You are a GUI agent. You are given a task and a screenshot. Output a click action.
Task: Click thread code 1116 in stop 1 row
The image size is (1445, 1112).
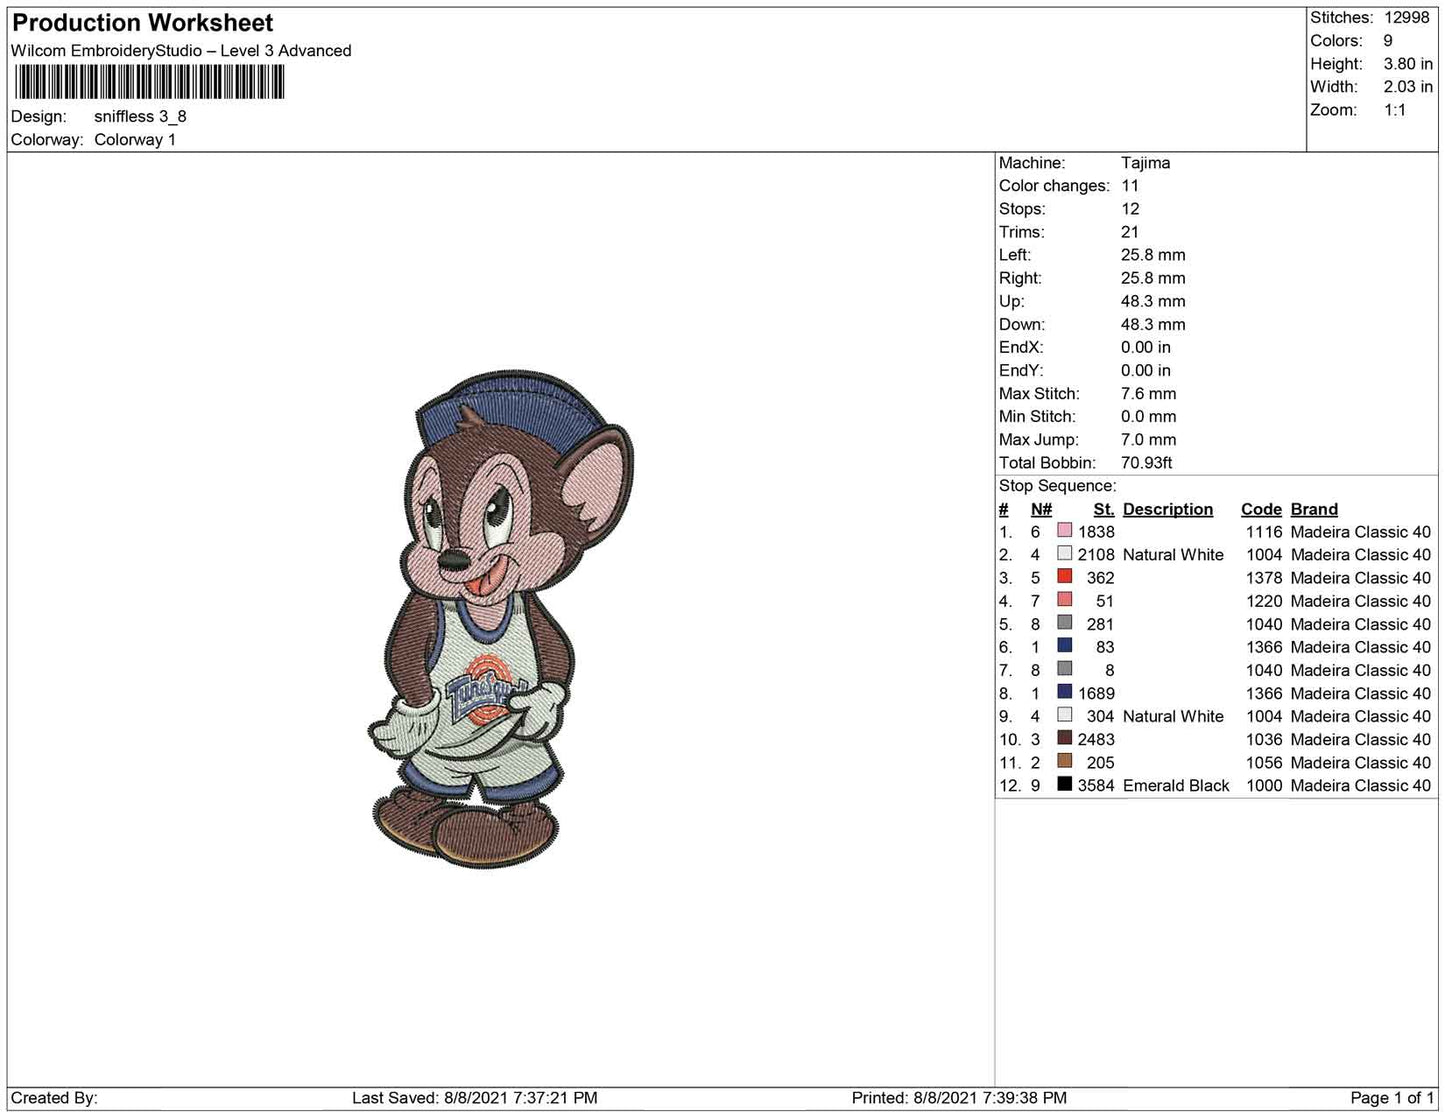[x=1264, y=532]
